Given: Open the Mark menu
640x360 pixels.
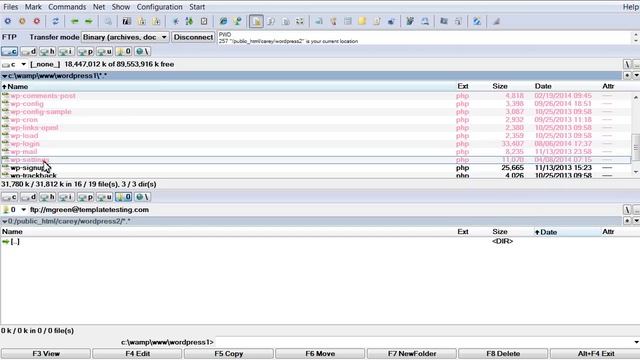Looking at the screenshot, I should (33, 7).
